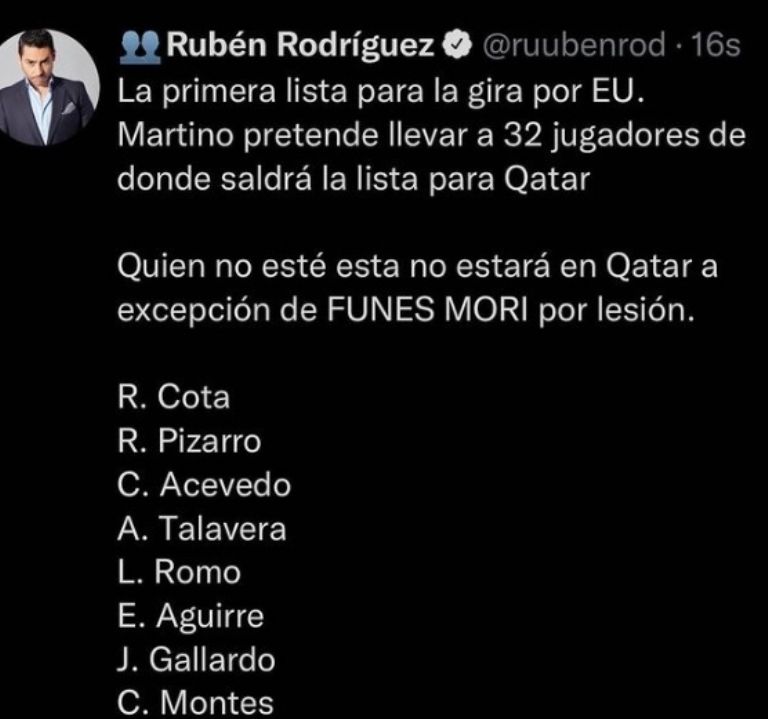Select the E. Aguirre list entry
Image resolution: width=768 pixels, height=719 pixels.
point(191,617)
